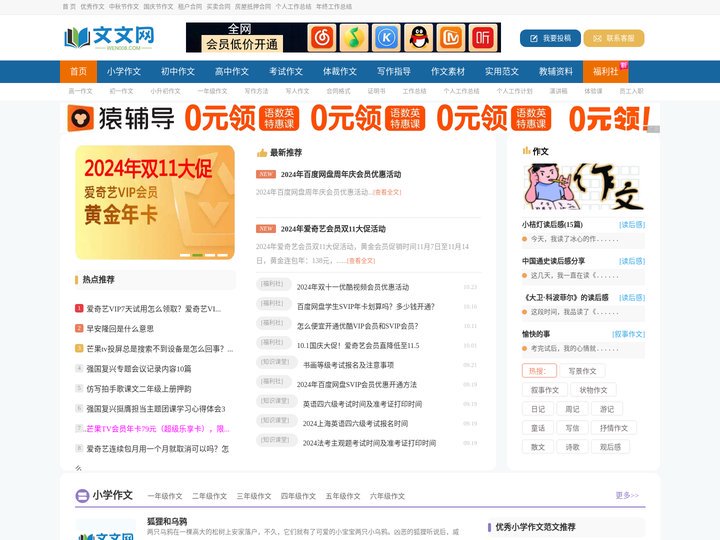The width and height of the screenshot is (720, 540).
Task: Click the thumbs-up icon beside 最新推荐
Action: 262,152
